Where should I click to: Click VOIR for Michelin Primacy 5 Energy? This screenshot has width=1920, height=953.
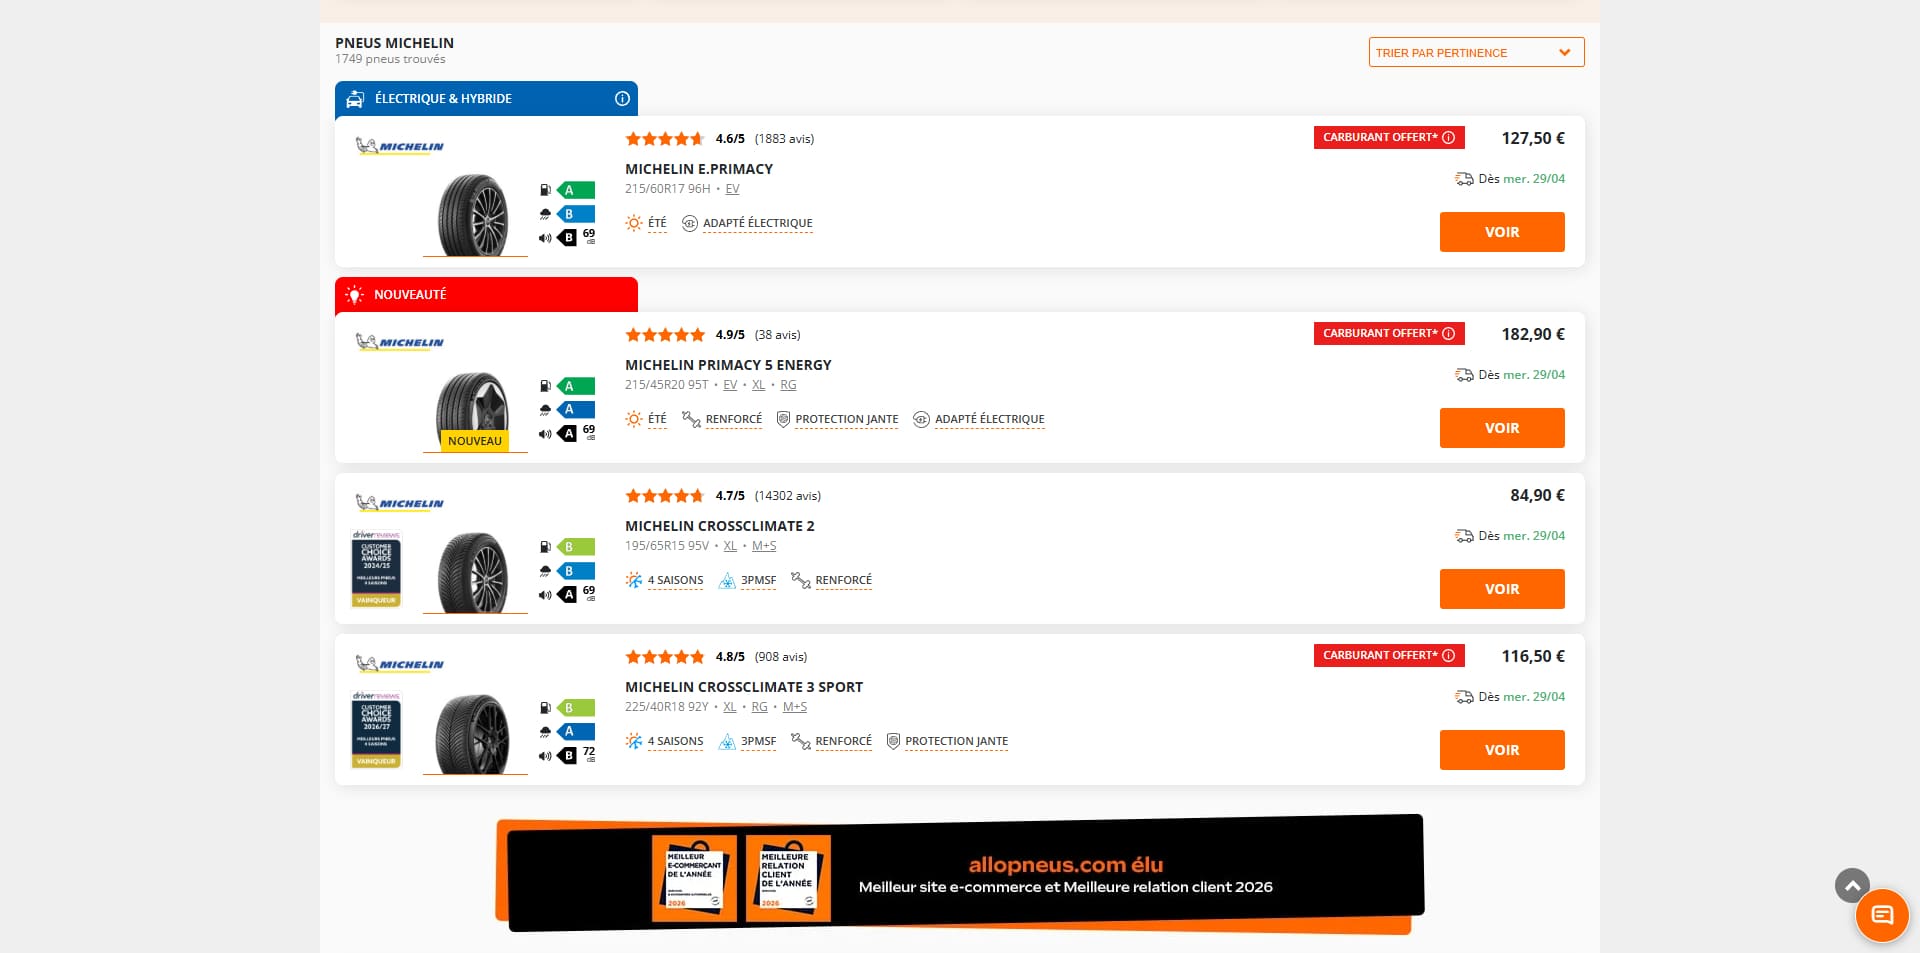1502,428
